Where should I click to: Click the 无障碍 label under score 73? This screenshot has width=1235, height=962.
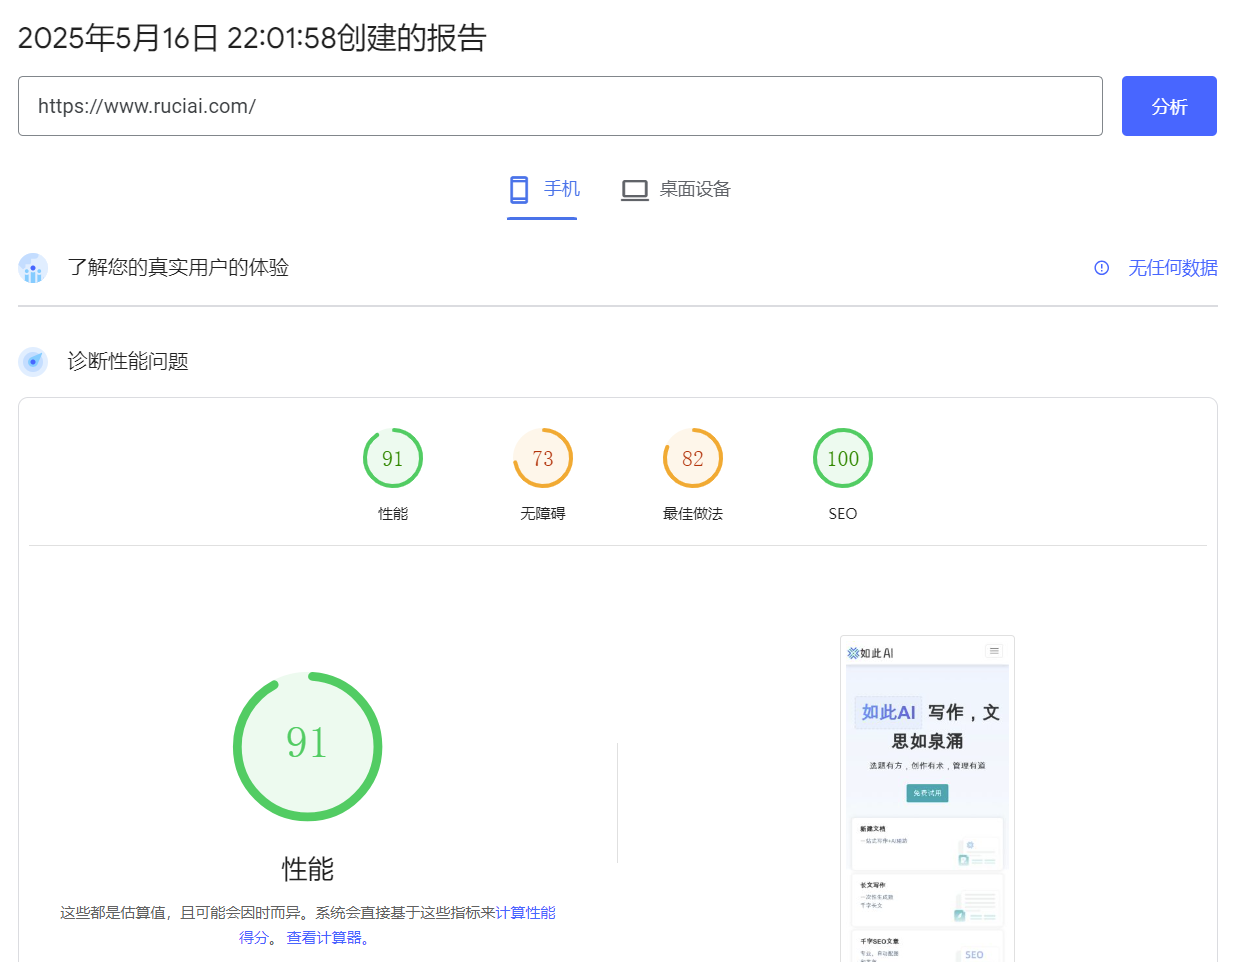[543, 514]
